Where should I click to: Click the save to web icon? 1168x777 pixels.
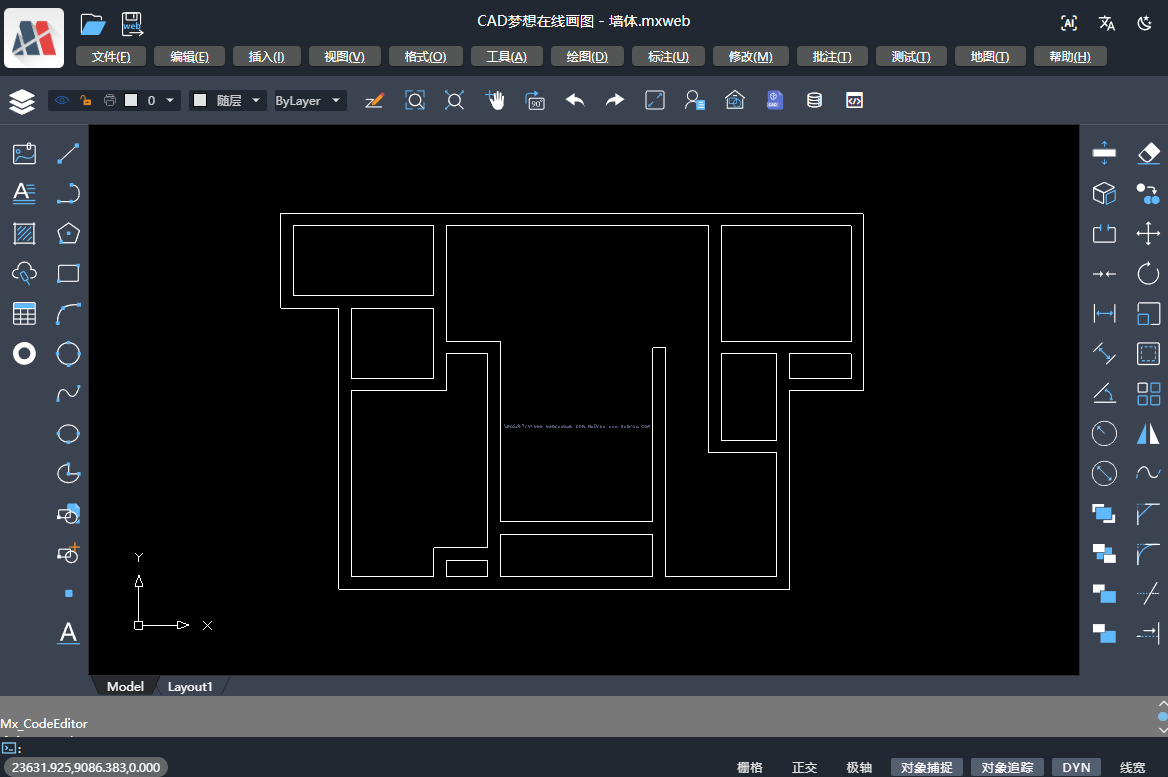point(133,25)
